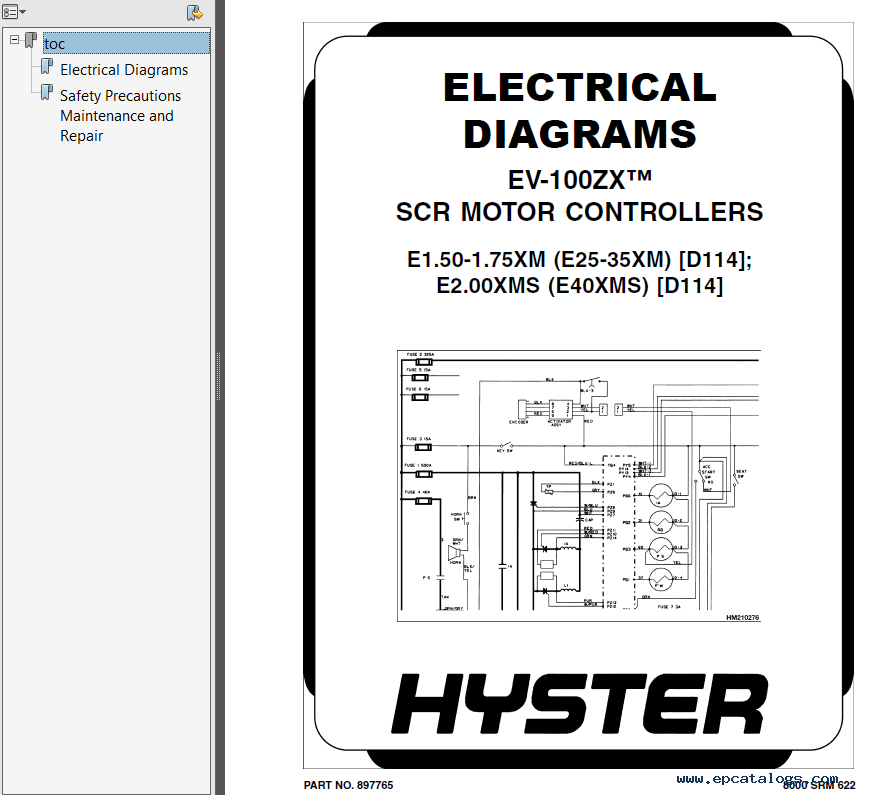Click the Safety Precautions bookmark icon
This screenshot has height=795, width=889.
(x=47, y=93)
